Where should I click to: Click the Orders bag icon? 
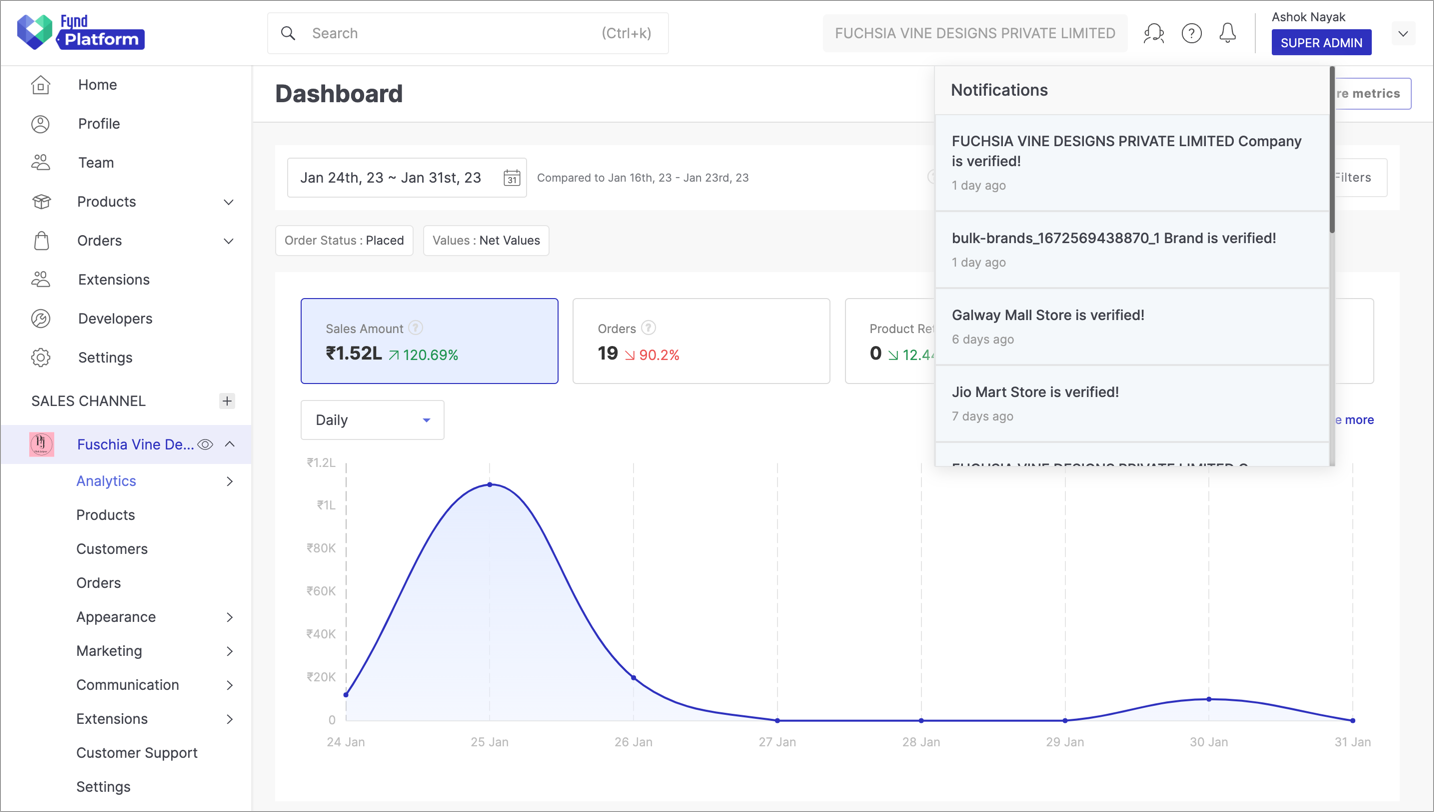[x=41, y=241]
